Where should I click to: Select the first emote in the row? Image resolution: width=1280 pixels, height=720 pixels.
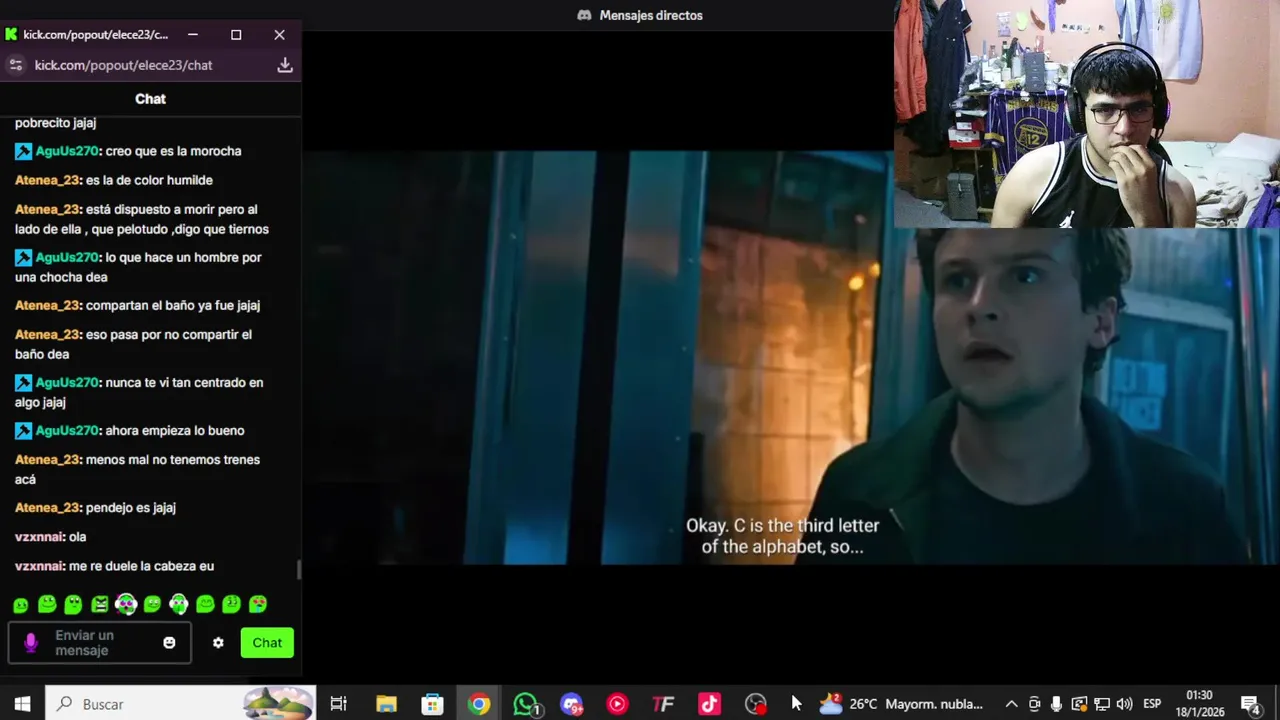pos(21,605)
